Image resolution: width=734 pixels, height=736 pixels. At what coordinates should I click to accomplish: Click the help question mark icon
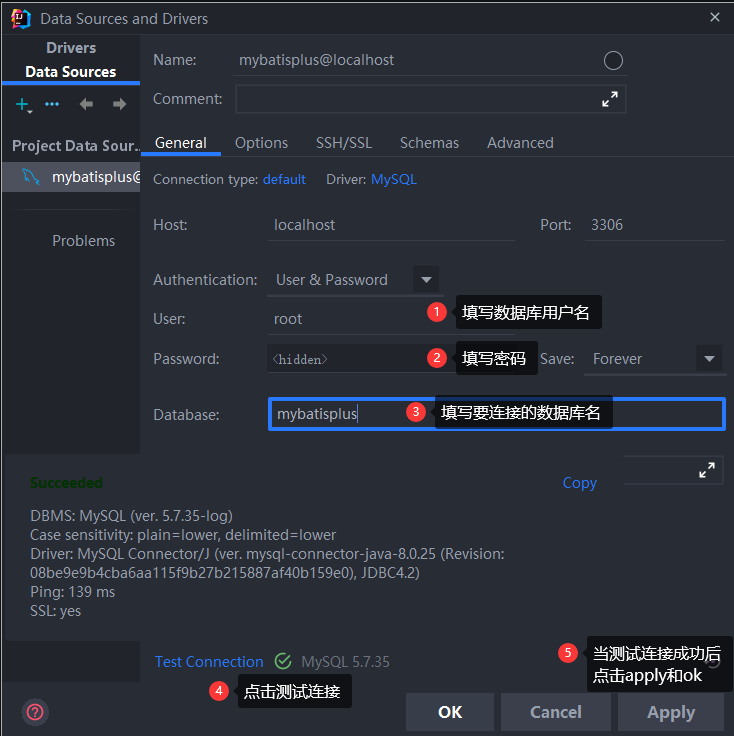point(35,712)
